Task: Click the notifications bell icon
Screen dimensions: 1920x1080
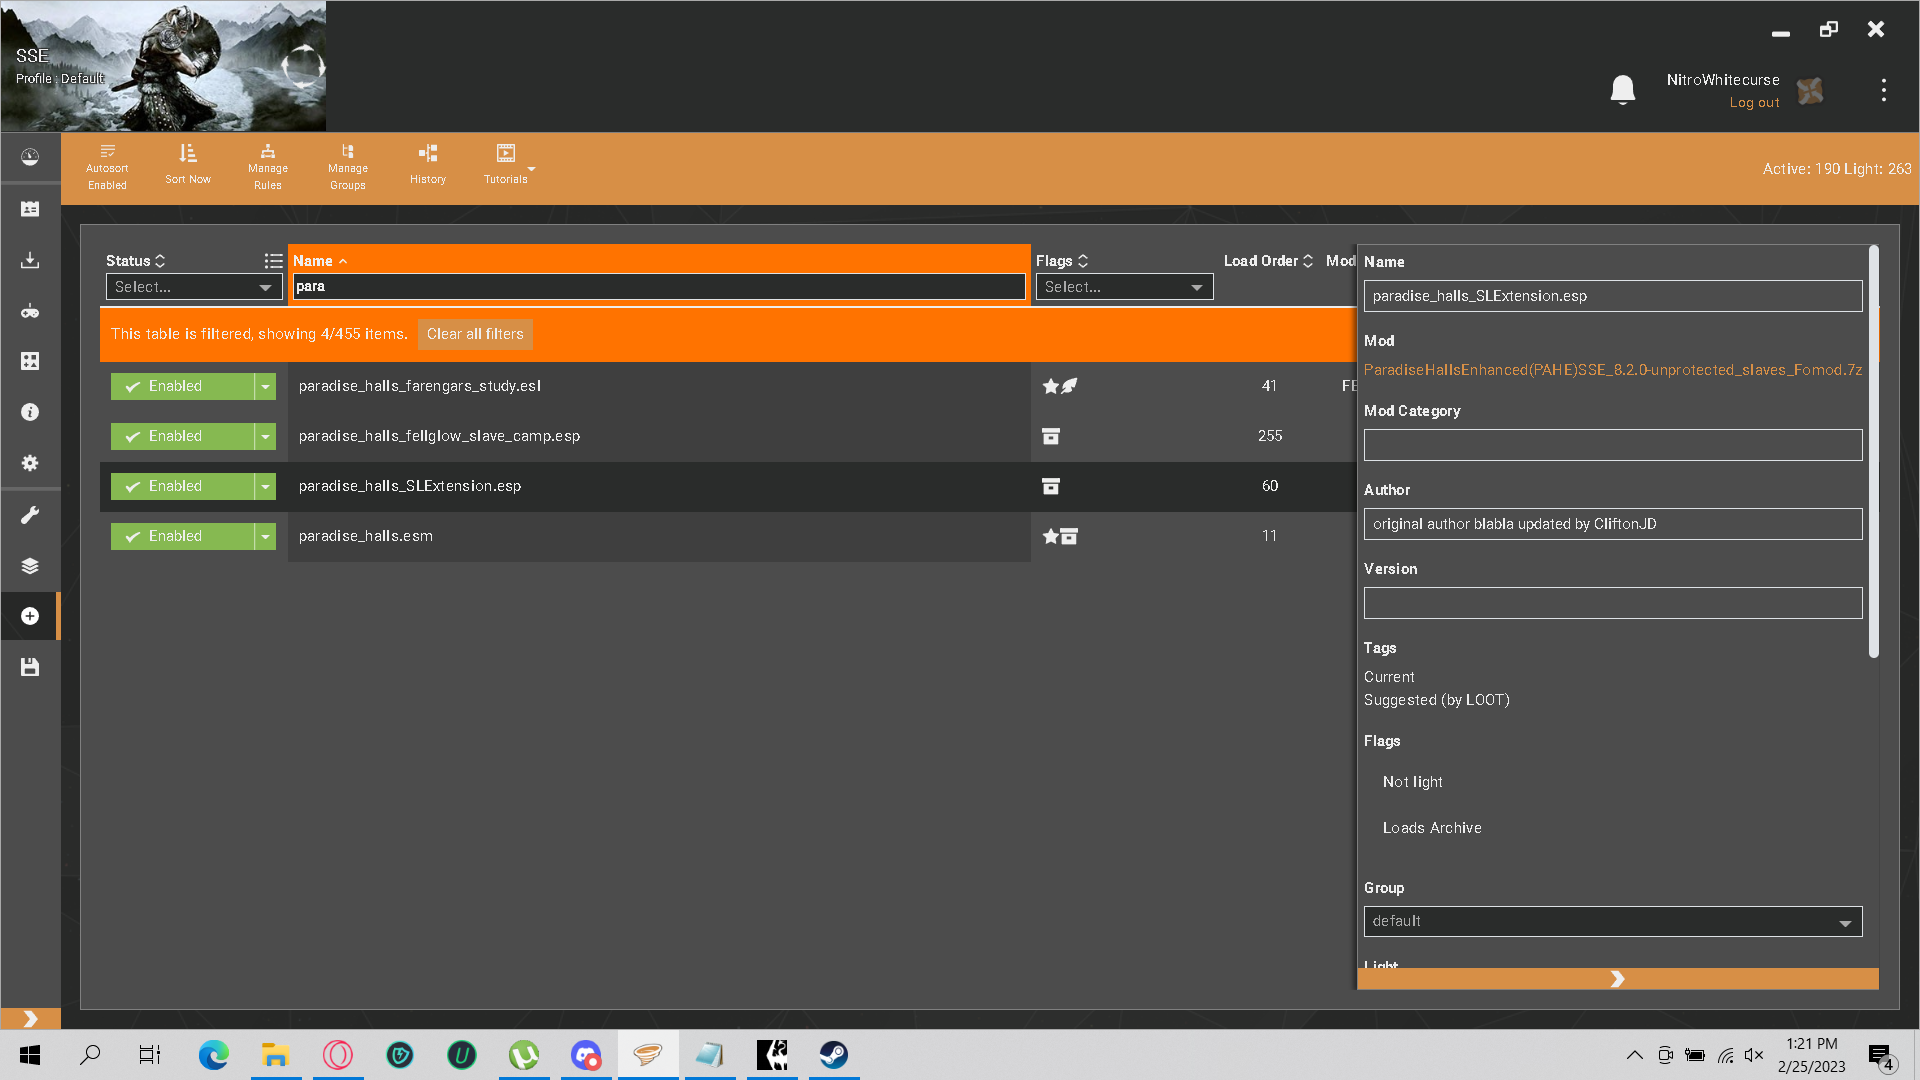Action: click(1622, 90)
